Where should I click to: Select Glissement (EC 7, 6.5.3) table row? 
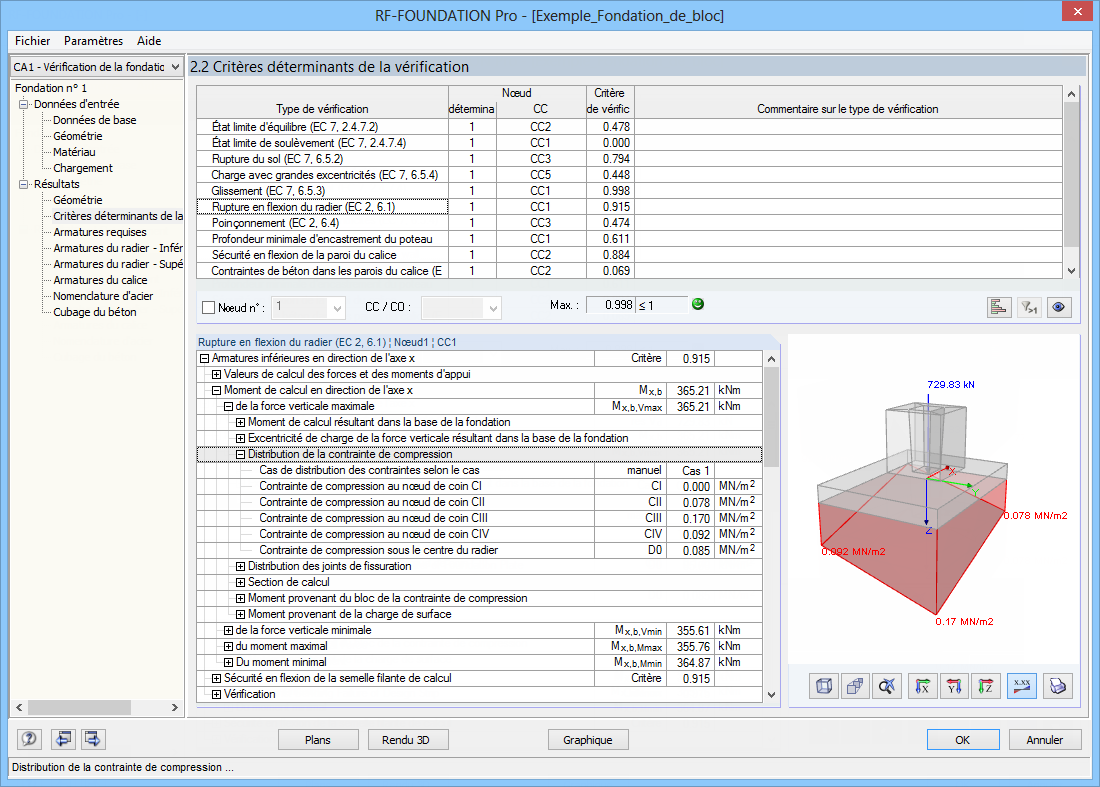pos(629,191)
